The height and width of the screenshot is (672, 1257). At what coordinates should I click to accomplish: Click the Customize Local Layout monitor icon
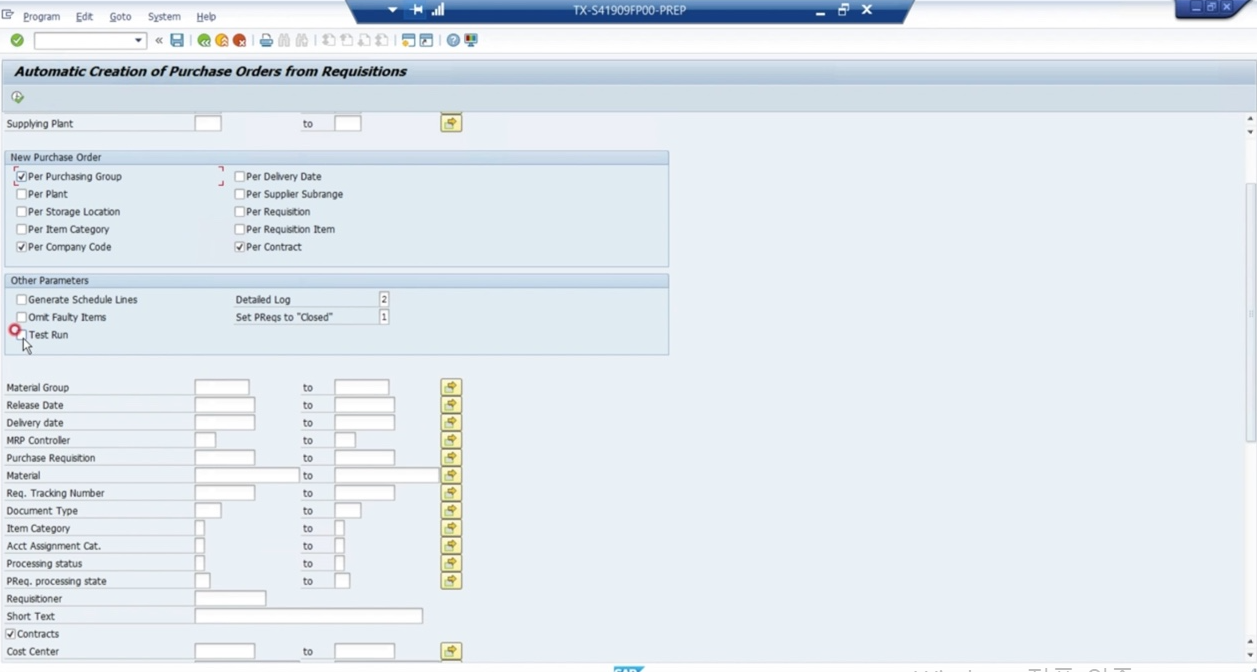tap(471, 40)
